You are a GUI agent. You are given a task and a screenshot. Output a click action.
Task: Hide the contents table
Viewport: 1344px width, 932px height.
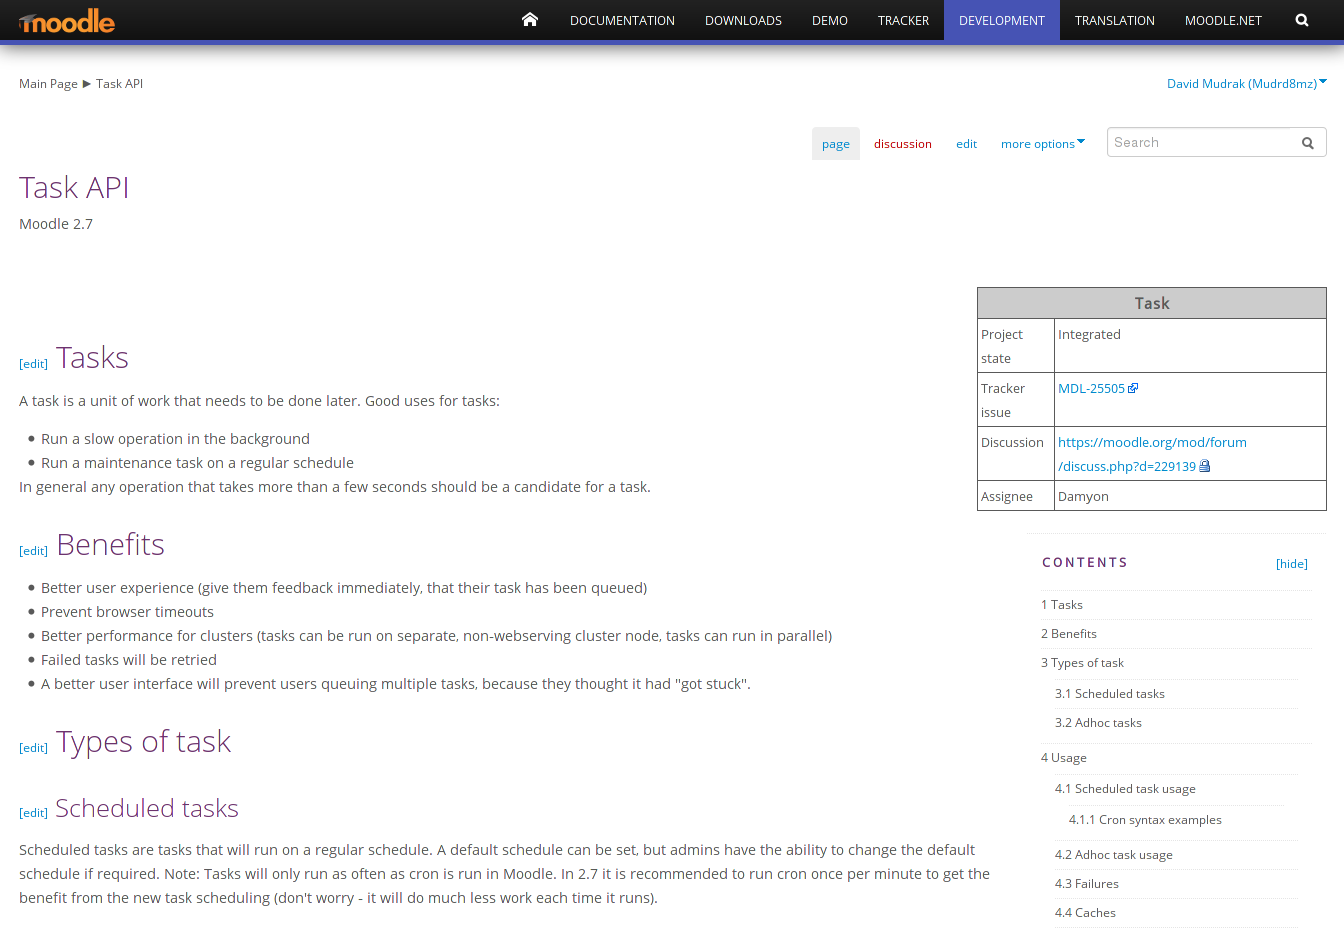(1292, 564)
